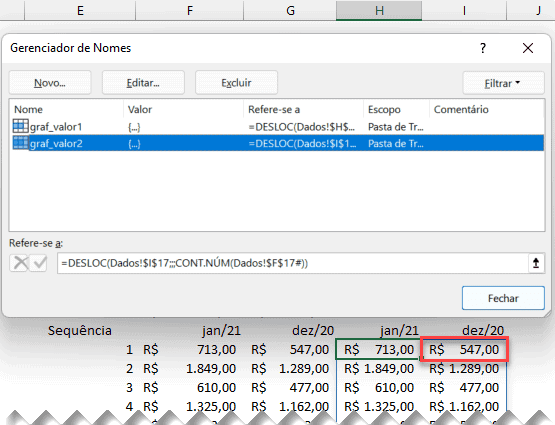Open the Filtrar dropdown
The width and height of the screenshot is (555, 425).
[x=503, y=83]
